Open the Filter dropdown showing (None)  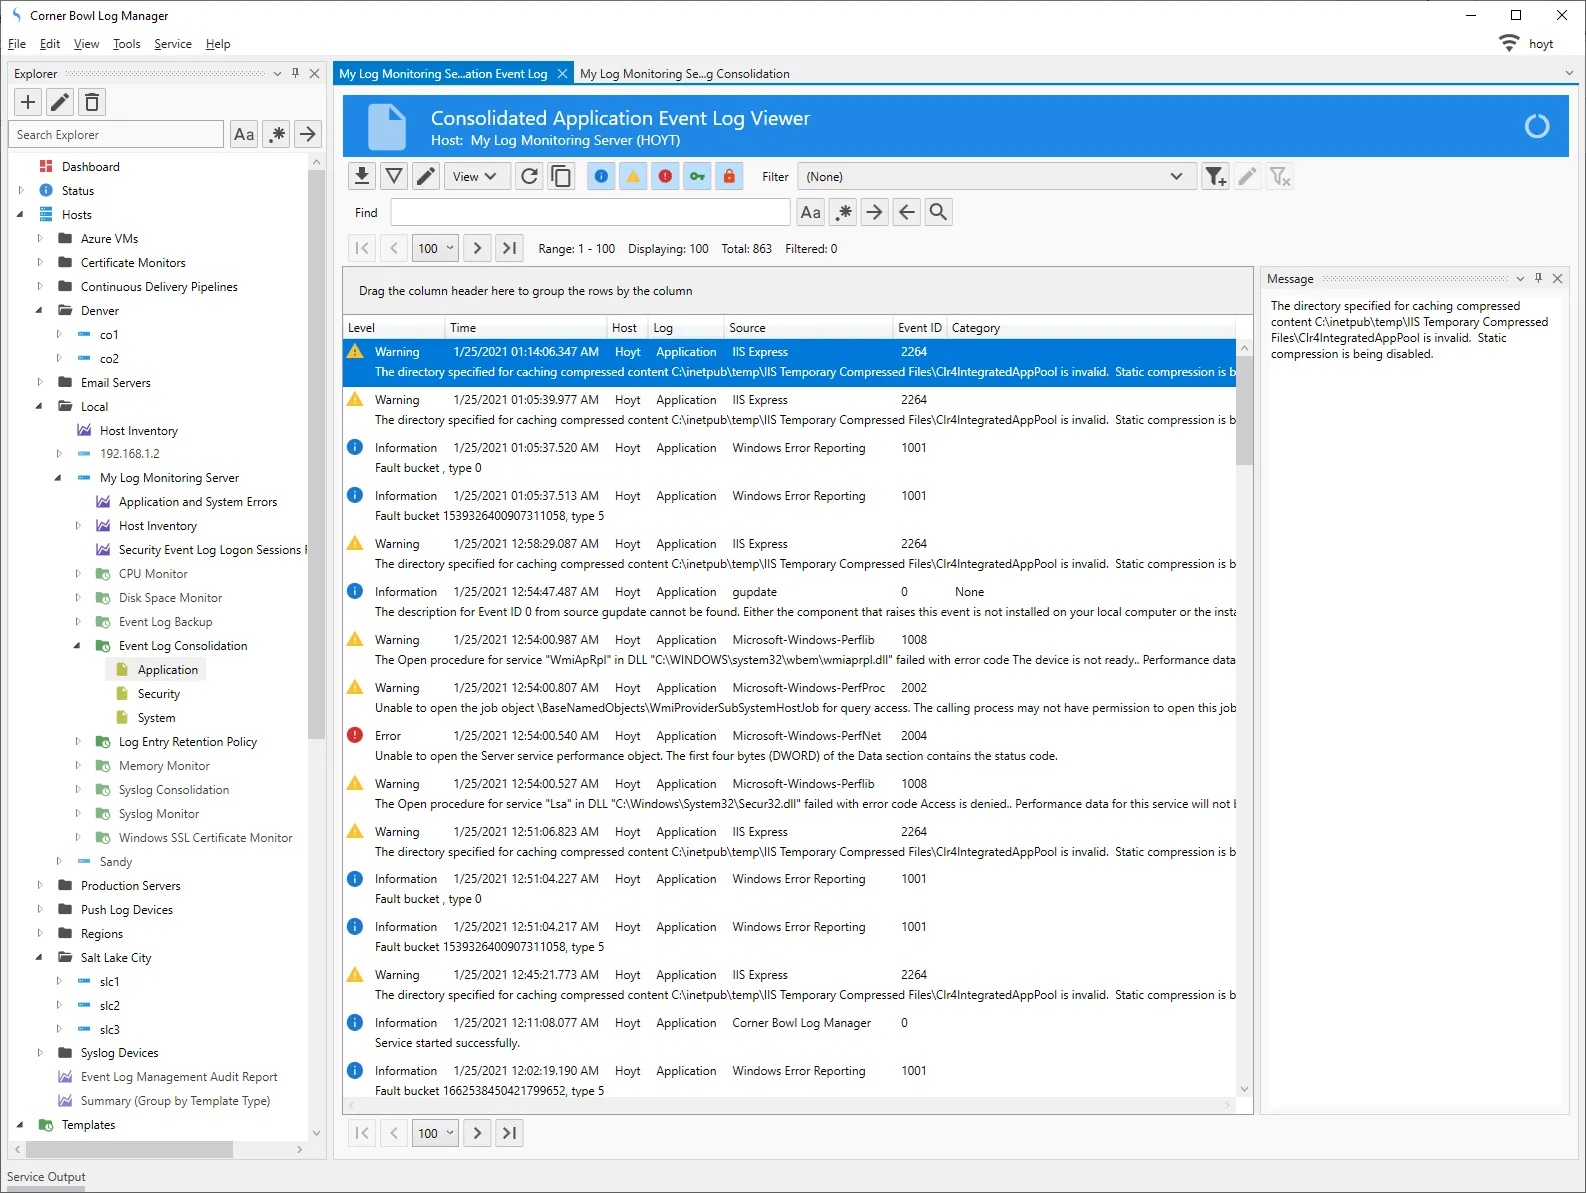[994, 177]
